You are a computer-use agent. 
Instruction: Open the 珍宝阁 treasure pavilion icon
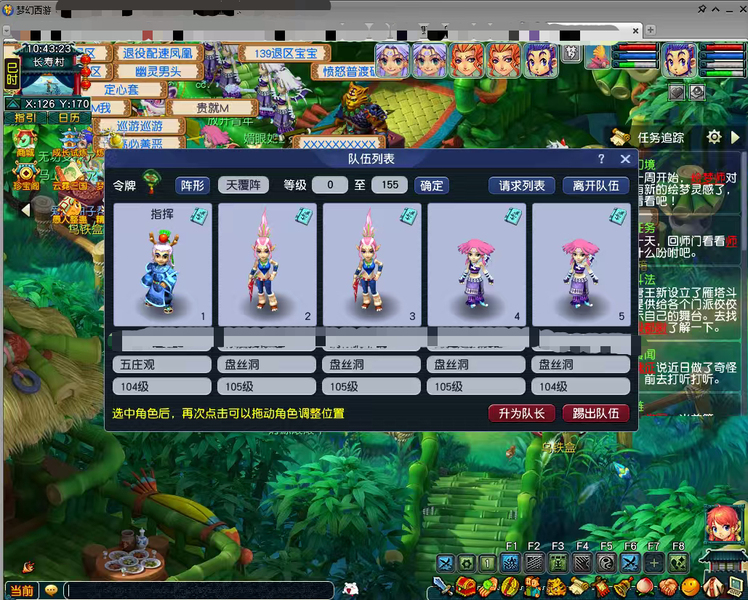[24, 176]
